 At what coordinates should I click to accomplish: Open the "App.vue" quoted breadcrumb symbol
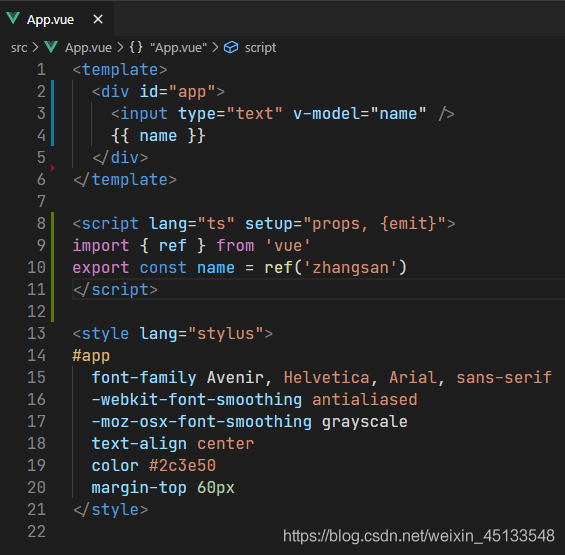pyautogui.click(x=178, y=48)
